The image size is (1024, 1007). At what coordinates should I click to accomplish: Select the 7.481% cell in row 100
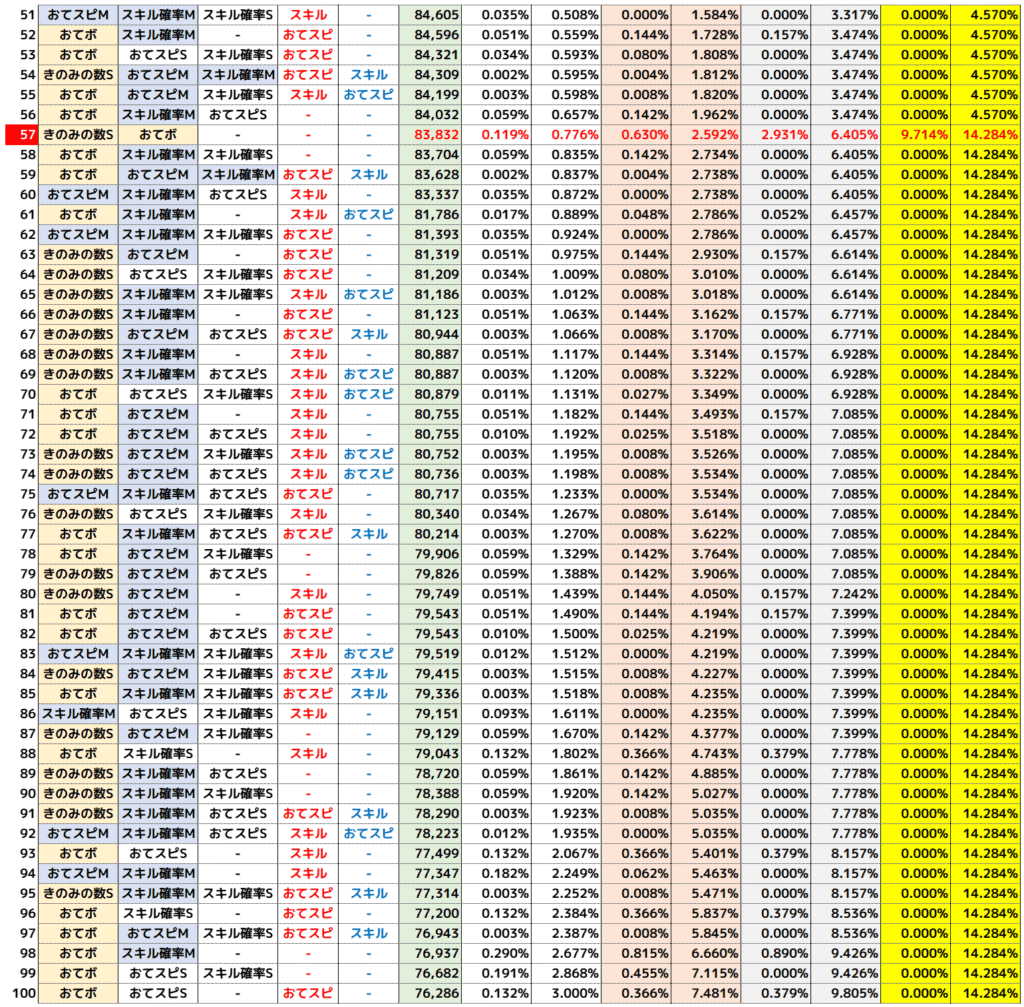(x=707, y=993)
